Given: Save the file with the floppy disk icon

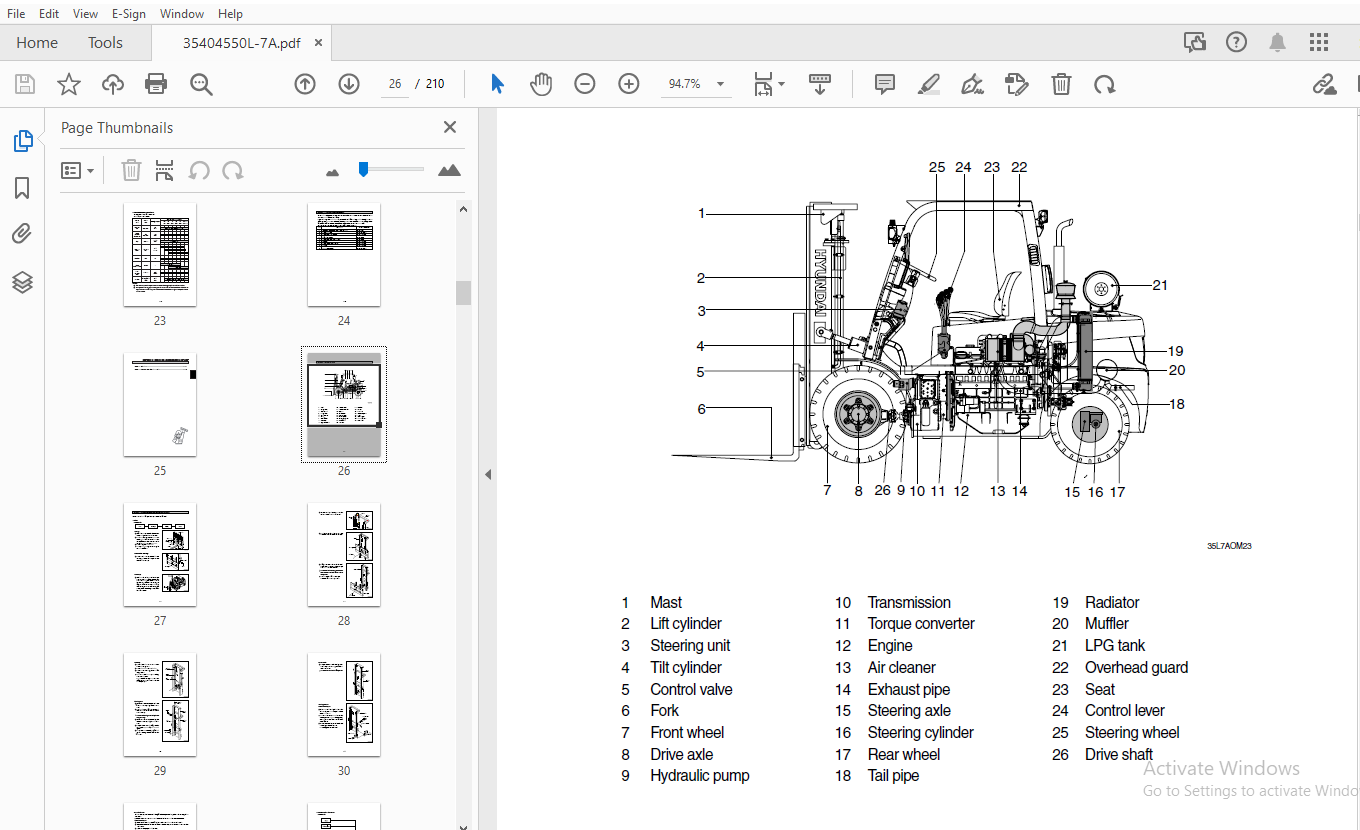Looking at the screenshot, I should pyautogui.click(x=24, y=84).
